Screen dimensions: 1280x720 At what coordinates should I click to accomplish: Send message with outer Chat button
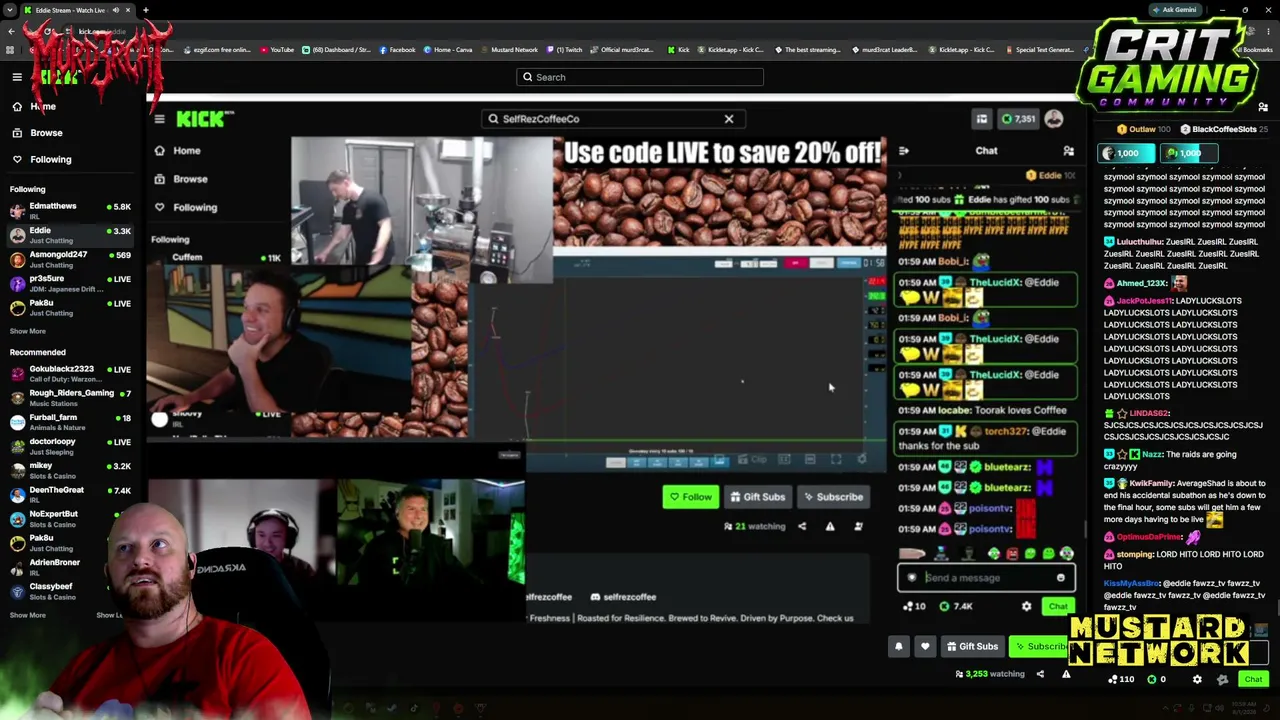point(1253,680)
